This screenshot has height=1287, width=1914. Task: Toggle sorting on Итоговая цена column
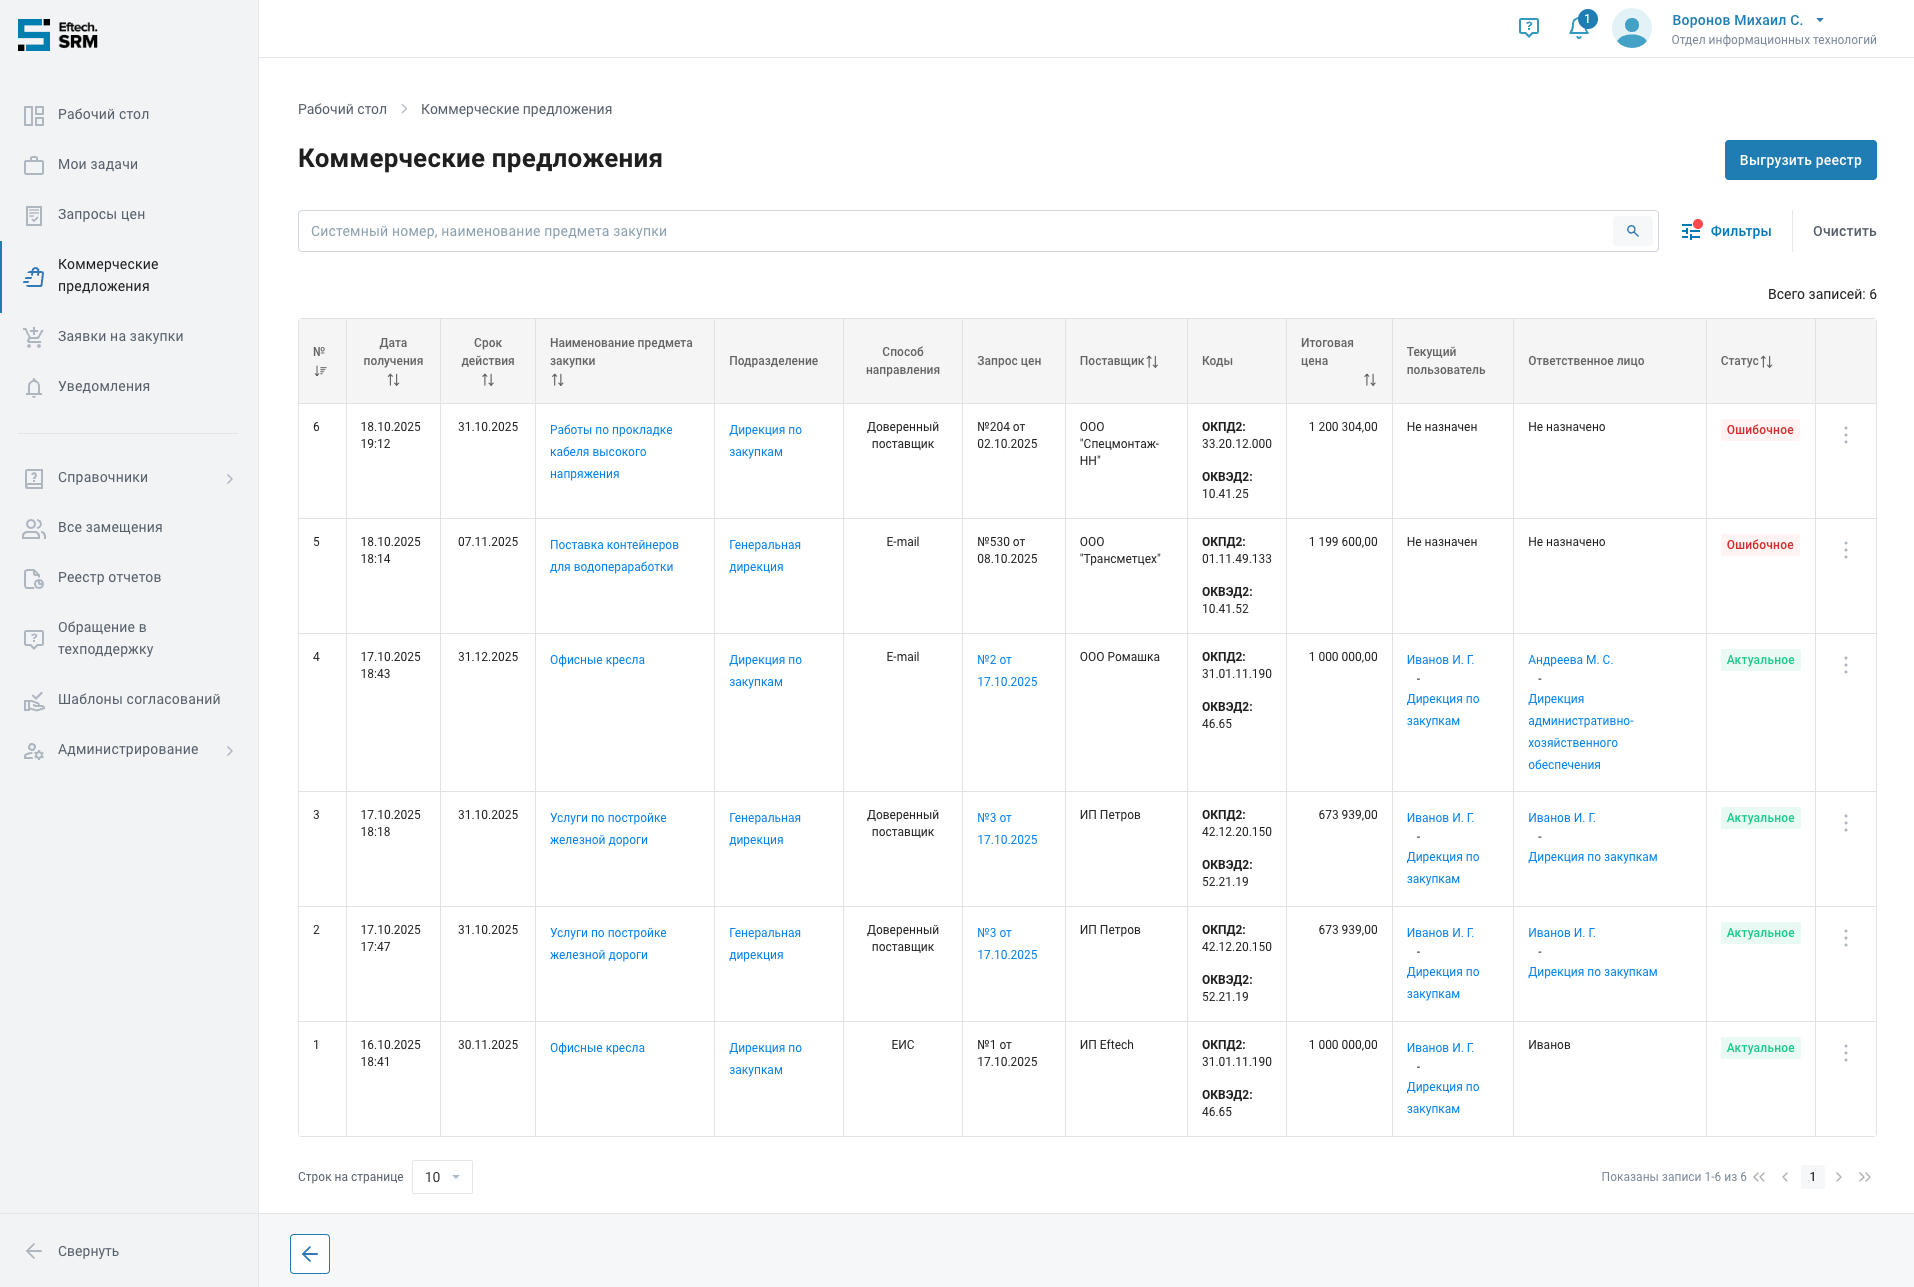[x=1369, y=380]
